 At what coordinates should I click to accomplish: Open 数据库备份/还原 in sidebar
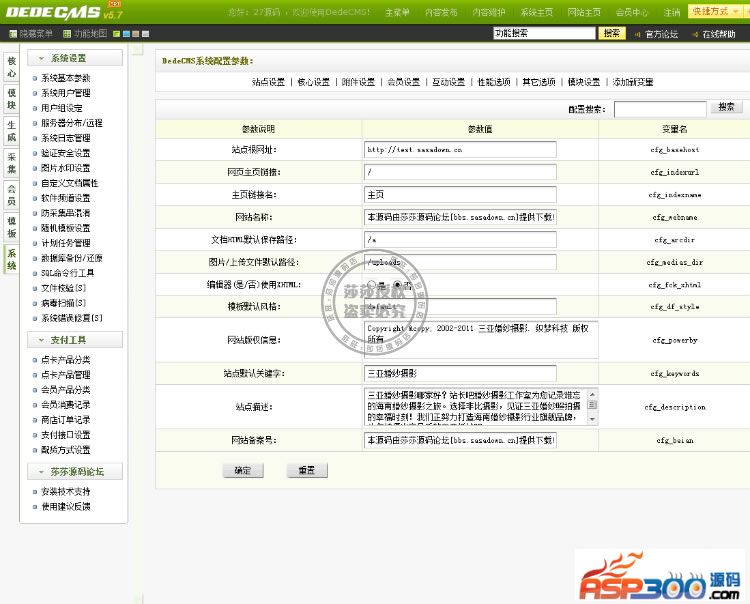tap(72, 258)
